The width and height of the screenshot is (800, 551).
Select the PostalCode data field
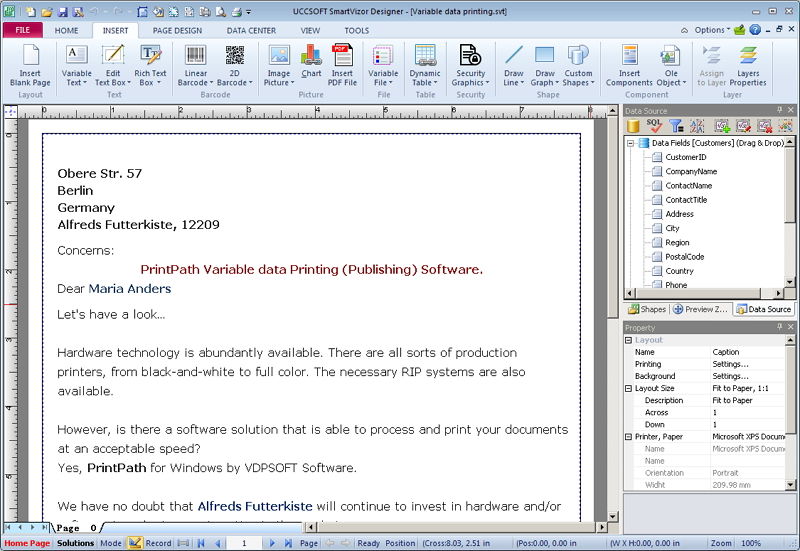click(x=684, y=257)
